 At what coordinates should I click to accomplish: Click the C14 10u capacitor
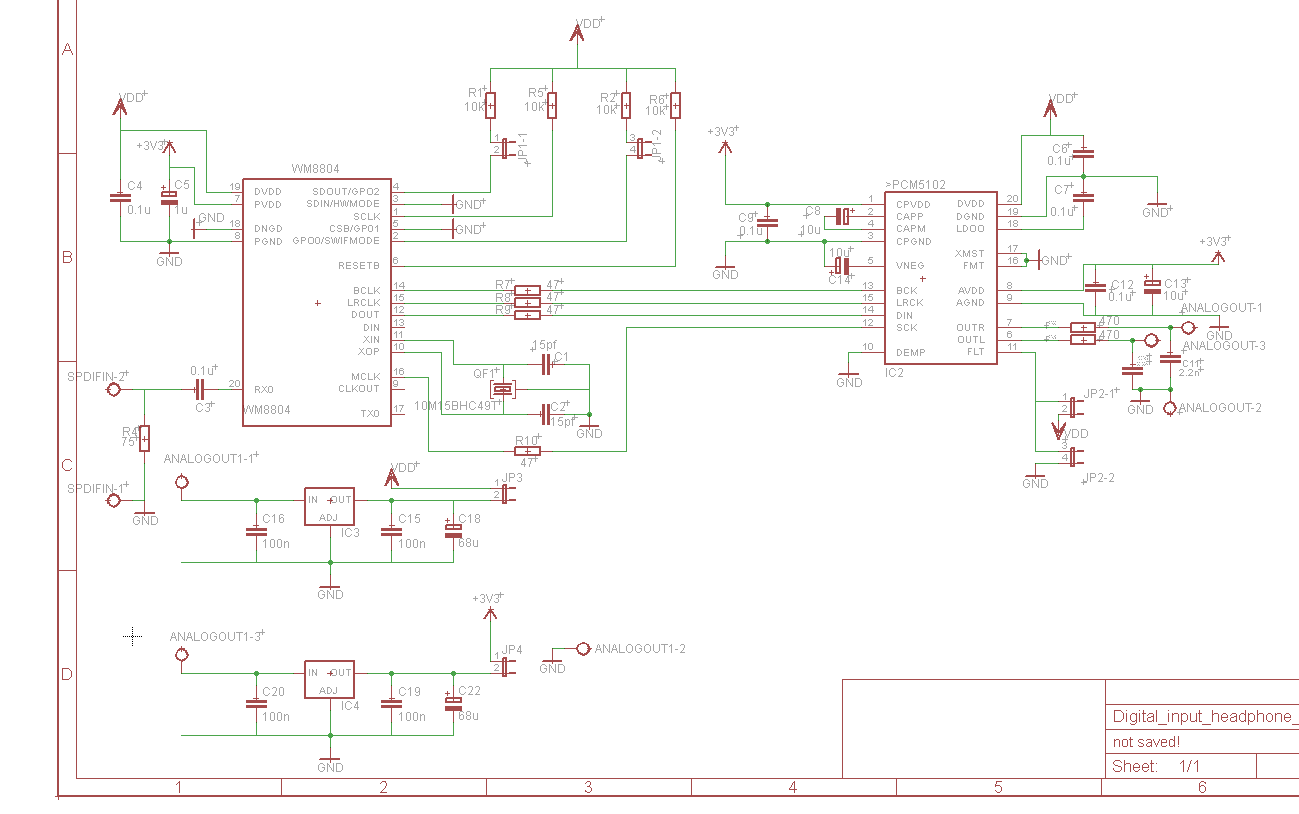pos(843,266)
